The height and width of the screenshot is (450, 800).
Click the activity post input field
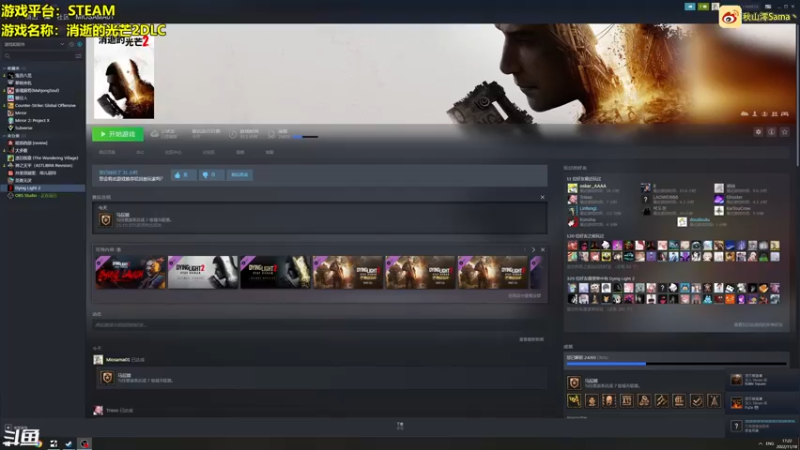[x=319, y=324]
